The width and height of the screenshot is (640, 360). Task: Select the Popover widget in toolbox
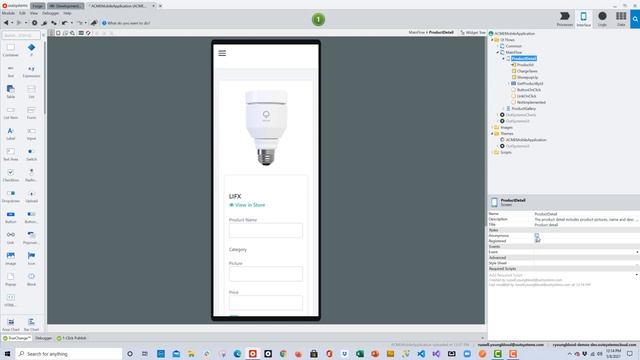[31, 238]
